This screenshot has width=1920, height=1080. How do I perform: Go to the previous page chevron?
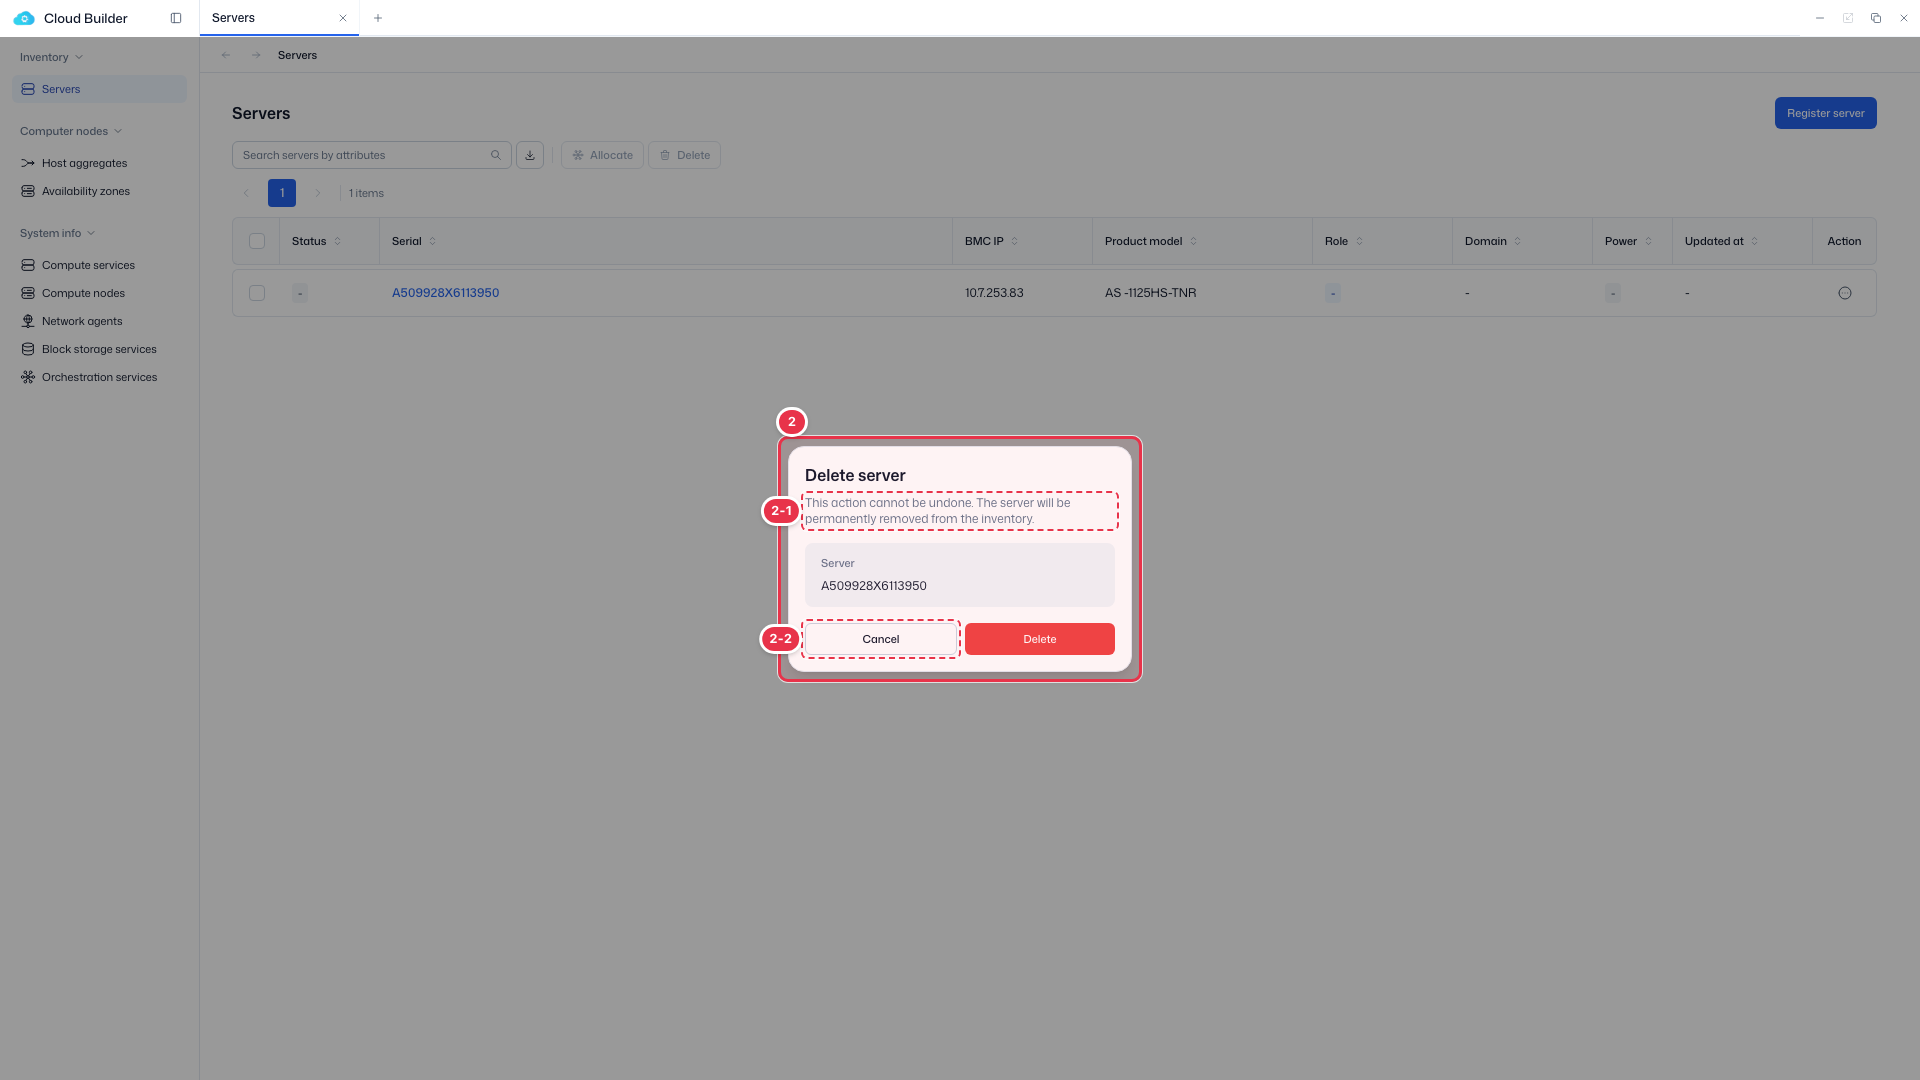pos(246,193)
